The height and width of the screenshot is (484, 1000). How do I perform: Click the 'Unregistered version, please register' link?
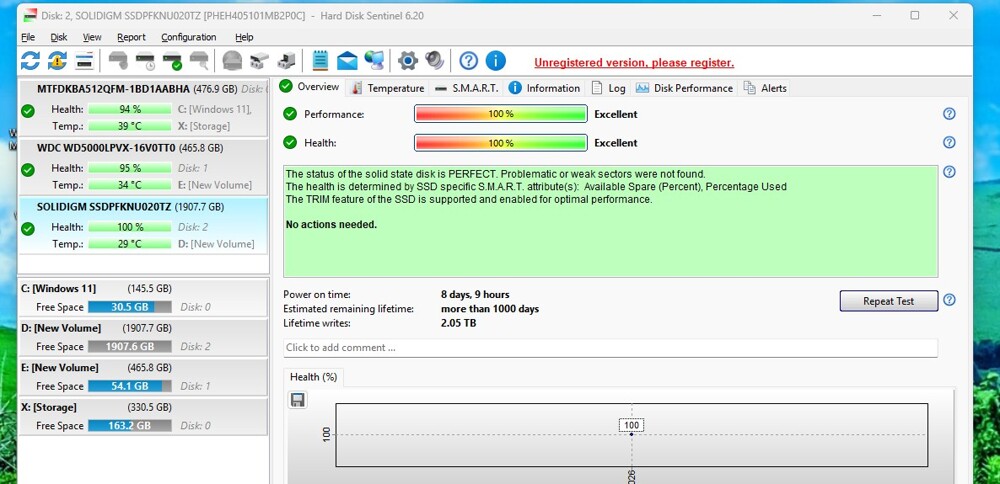pos(633,62)
